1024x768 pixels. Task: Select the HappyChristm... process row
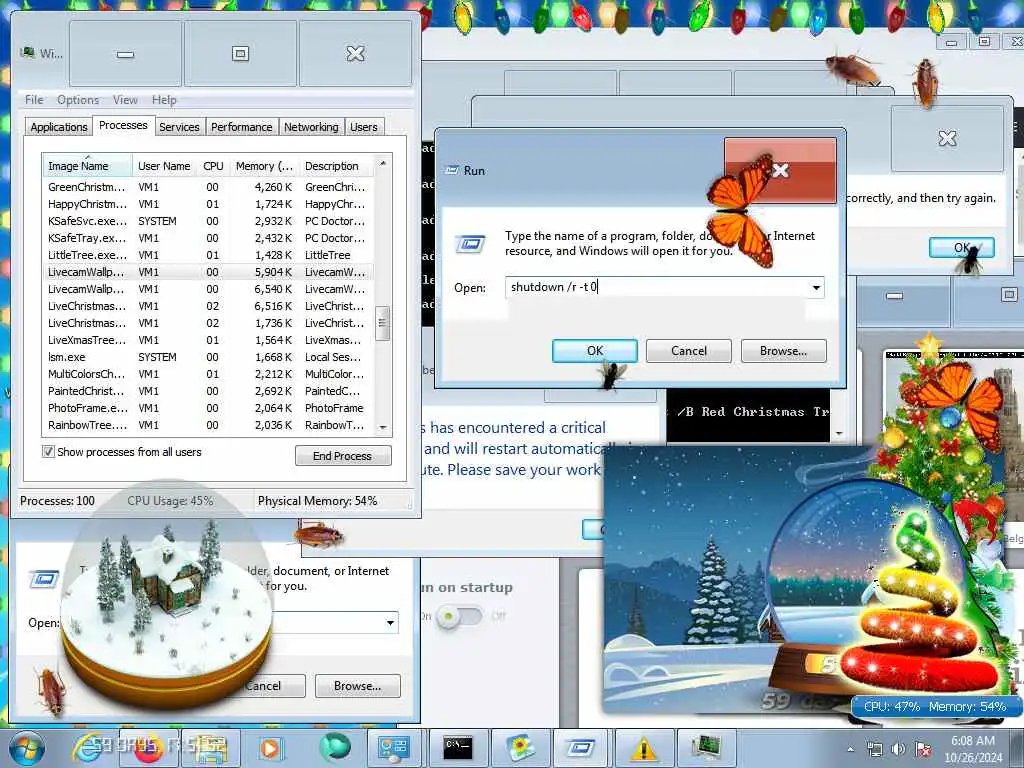(208, 204)
